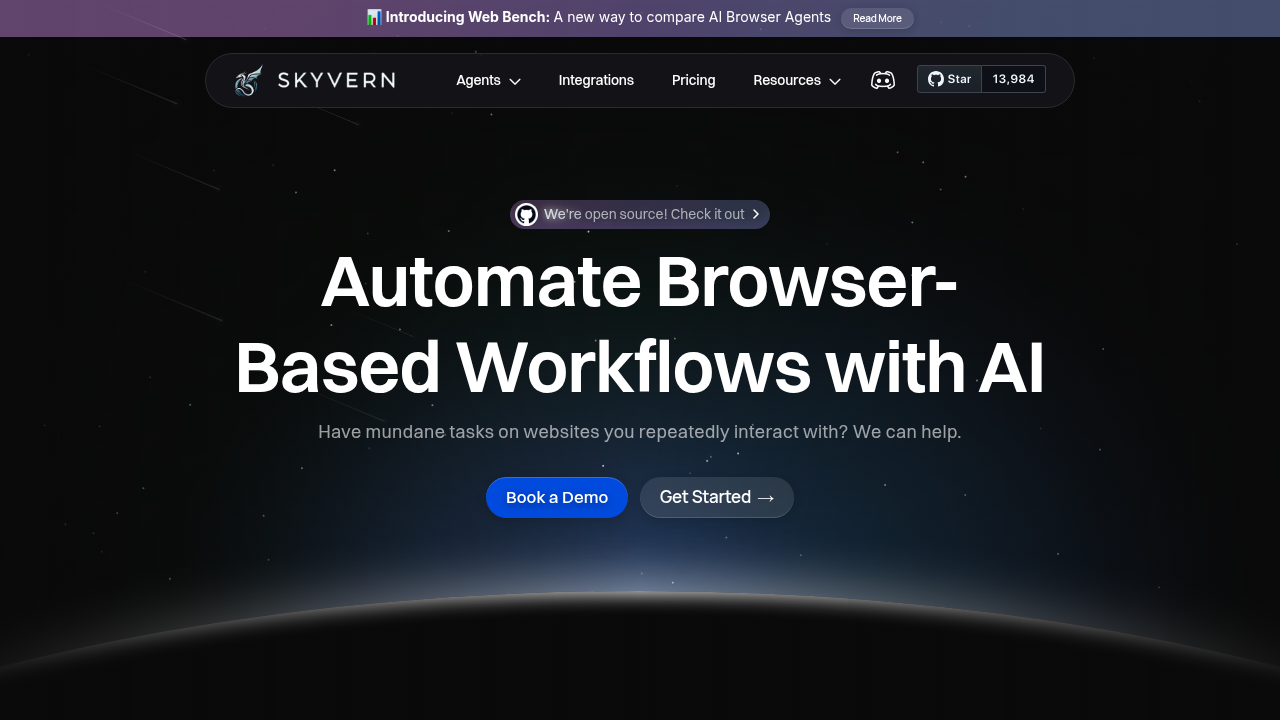Screen dimensions: 1280x720
Task: Click the chevron next to Resources
Action: [x=834, y=81]
